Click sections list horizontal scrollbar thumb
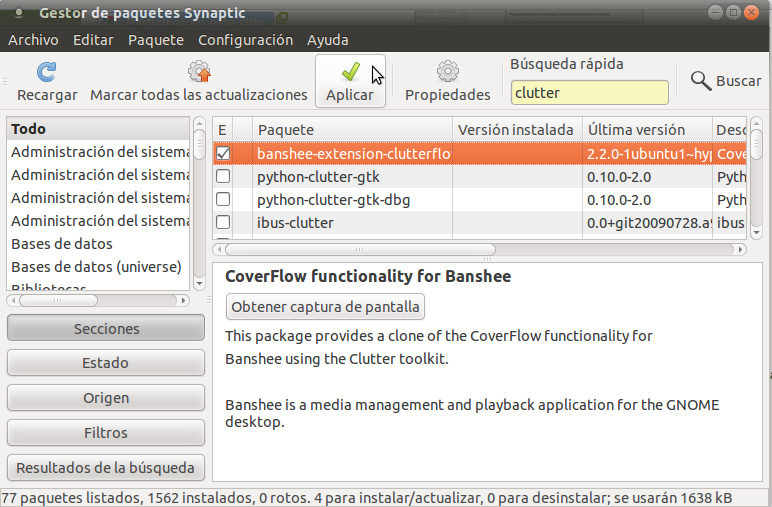The width and height of the screenshot is (772, 507). [58, 300]
